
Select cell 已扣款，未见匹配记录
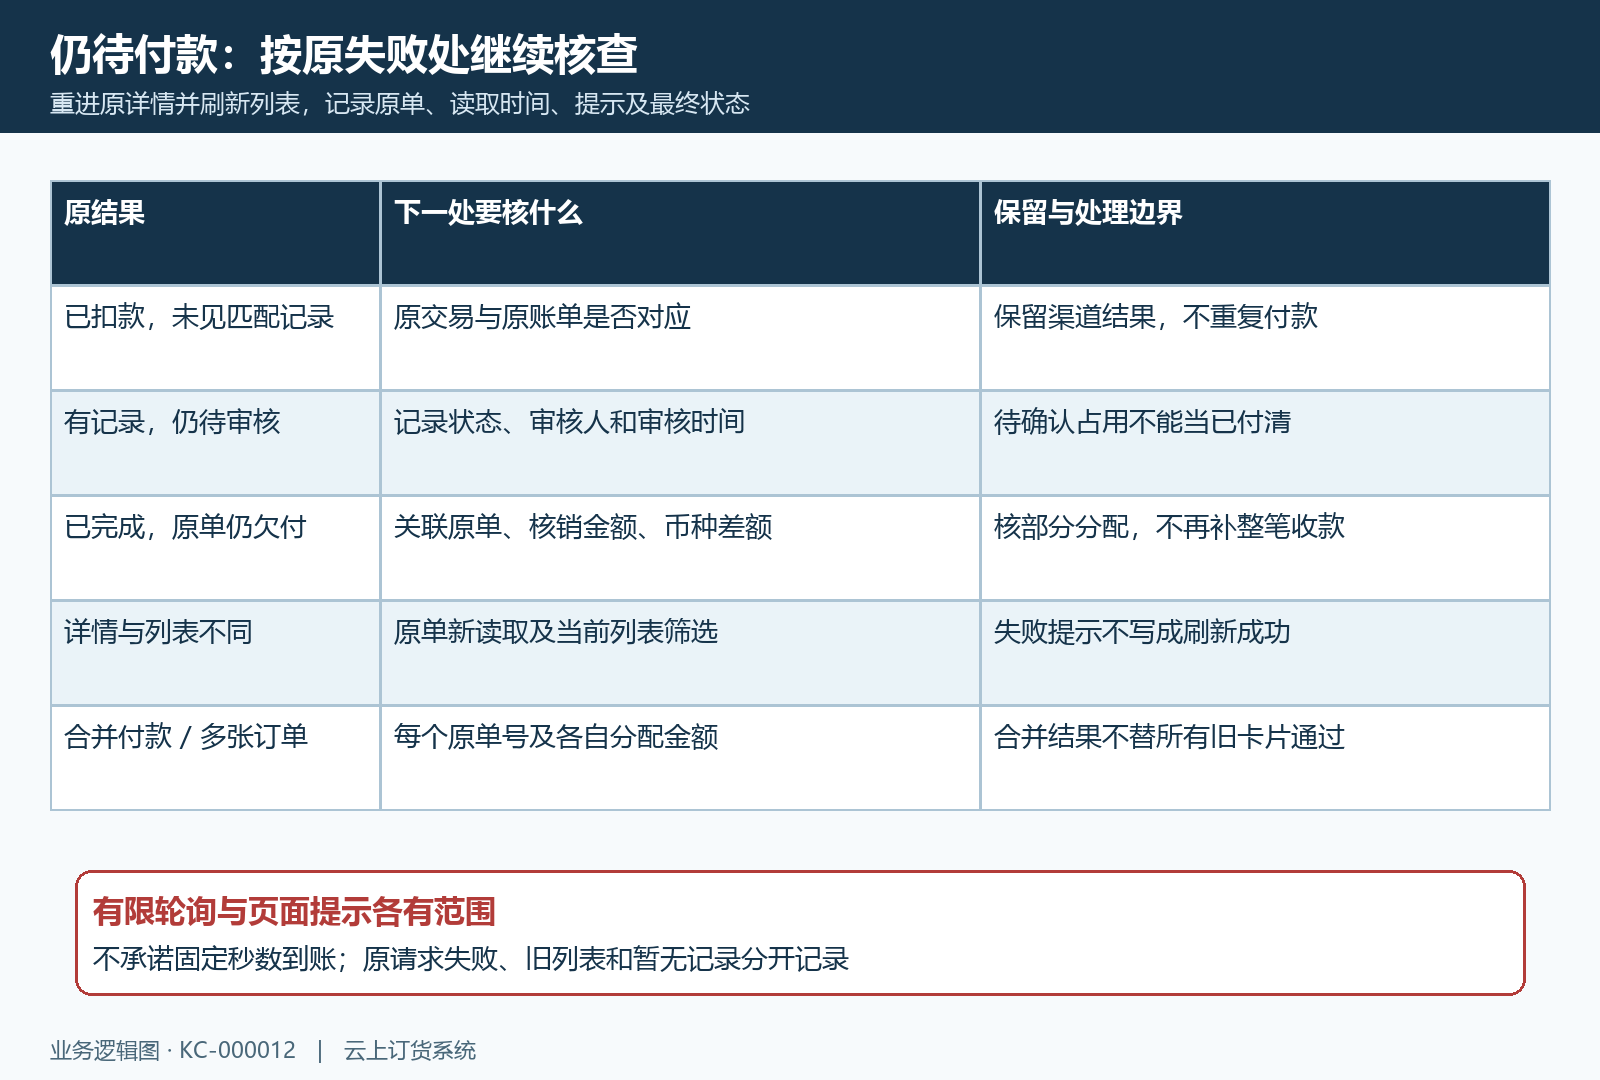pos(215,338)
